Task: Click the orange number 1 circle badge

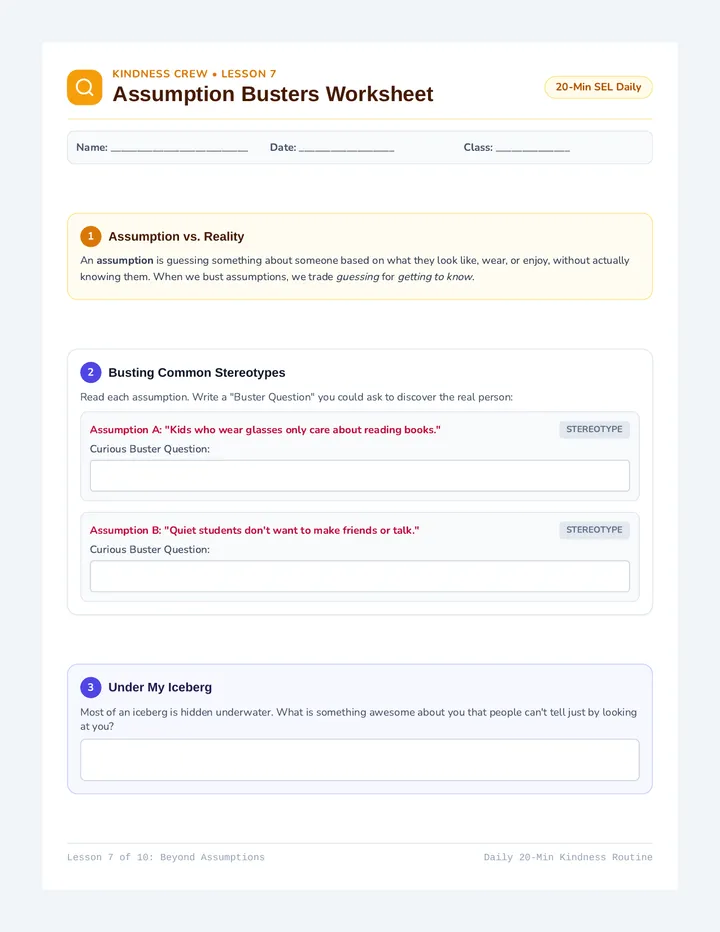Action: pyautogui.click(x=90, y=236)
